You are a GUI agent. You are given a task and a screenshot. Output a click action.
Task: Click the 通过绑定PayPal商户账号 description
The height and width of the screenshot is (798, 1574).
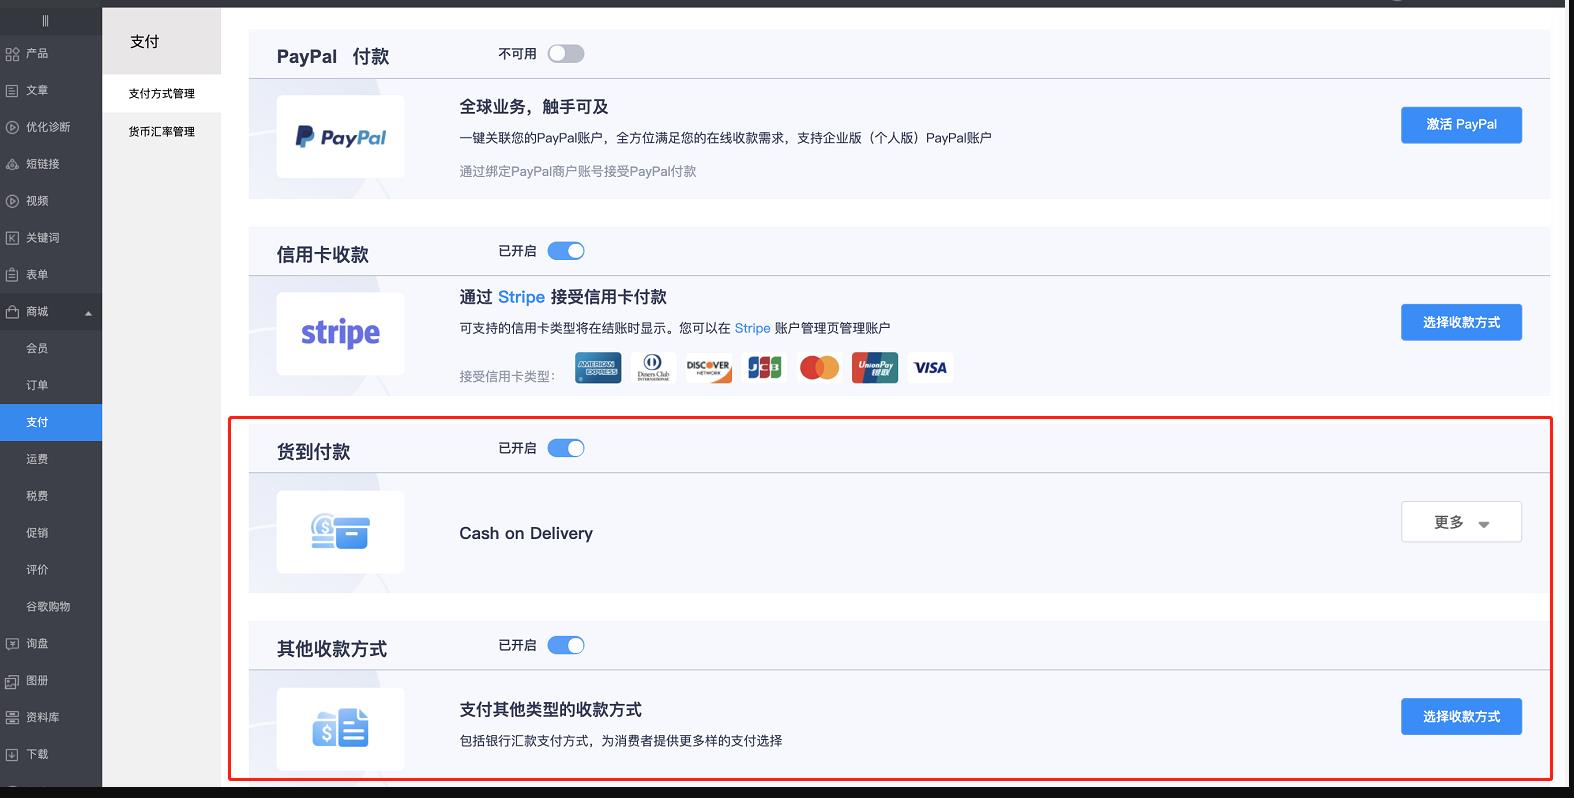[x=578, y=171]
